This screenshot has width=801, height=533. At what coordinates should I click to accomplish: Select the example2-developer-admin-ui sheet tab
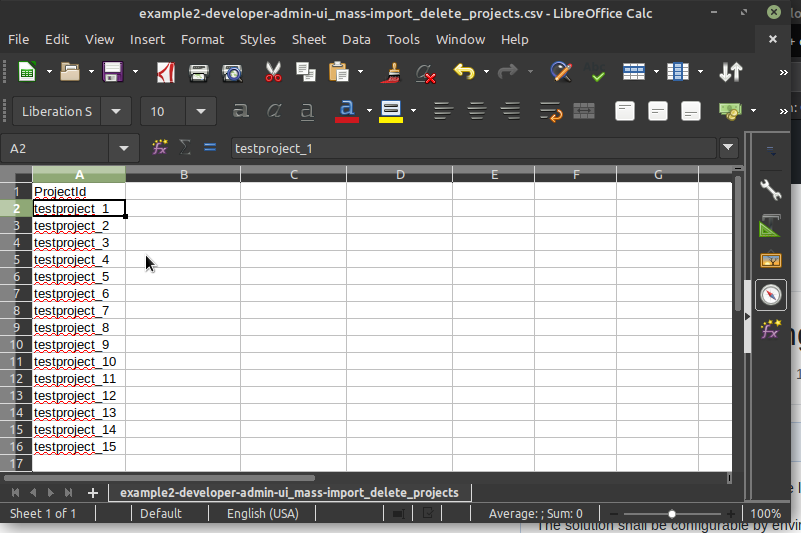(289, 493)
